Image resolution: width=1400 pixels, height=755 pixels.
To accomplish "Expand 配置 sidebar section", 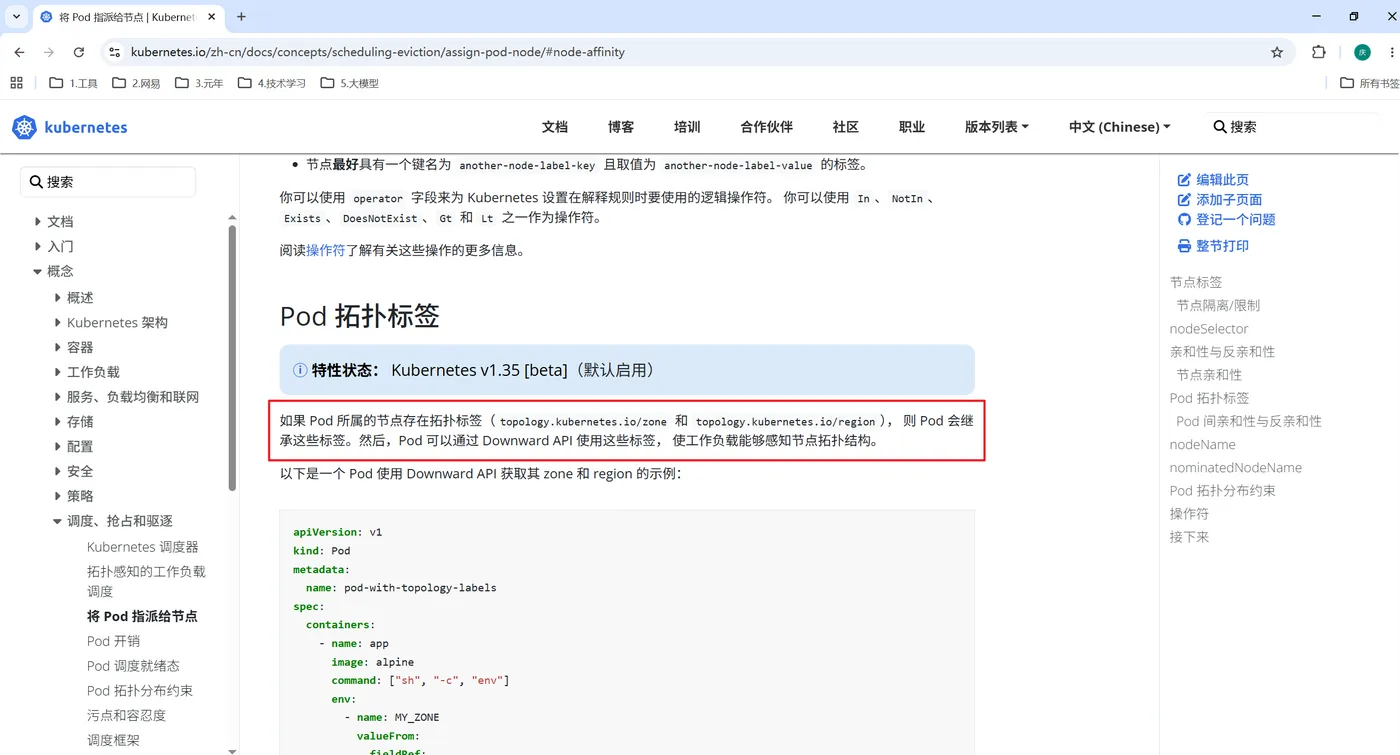I will pyautogui.click(x=58, y=447).
